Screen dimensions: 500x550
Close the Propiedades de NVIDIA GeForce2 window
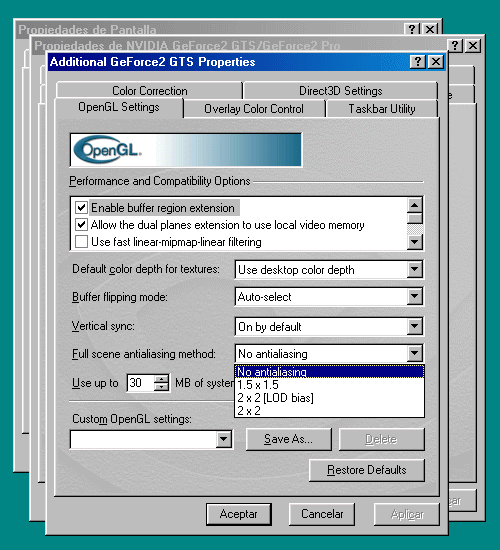(473, 45)
